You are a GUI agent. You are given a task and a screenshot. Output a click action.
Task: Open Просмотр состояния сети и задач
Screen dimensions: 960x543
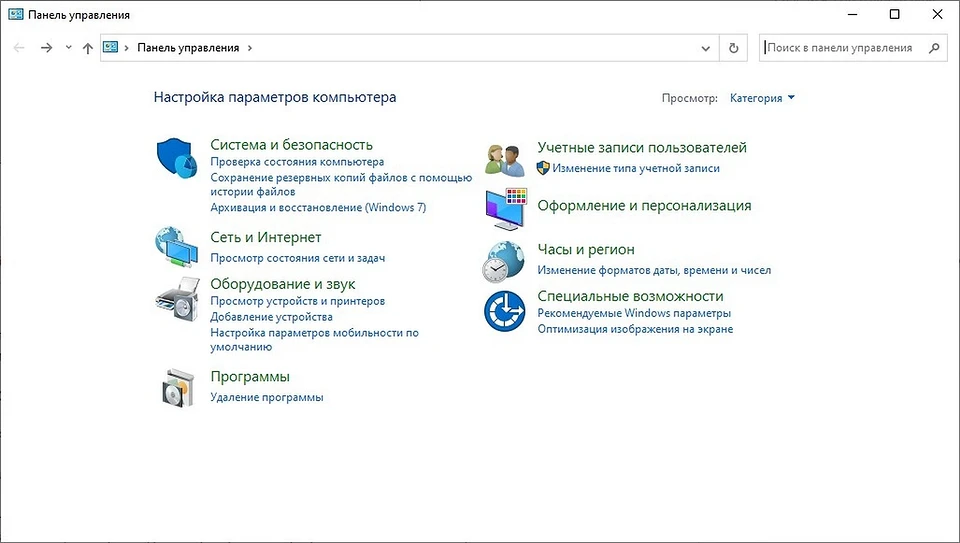click(x=298, y=258)
